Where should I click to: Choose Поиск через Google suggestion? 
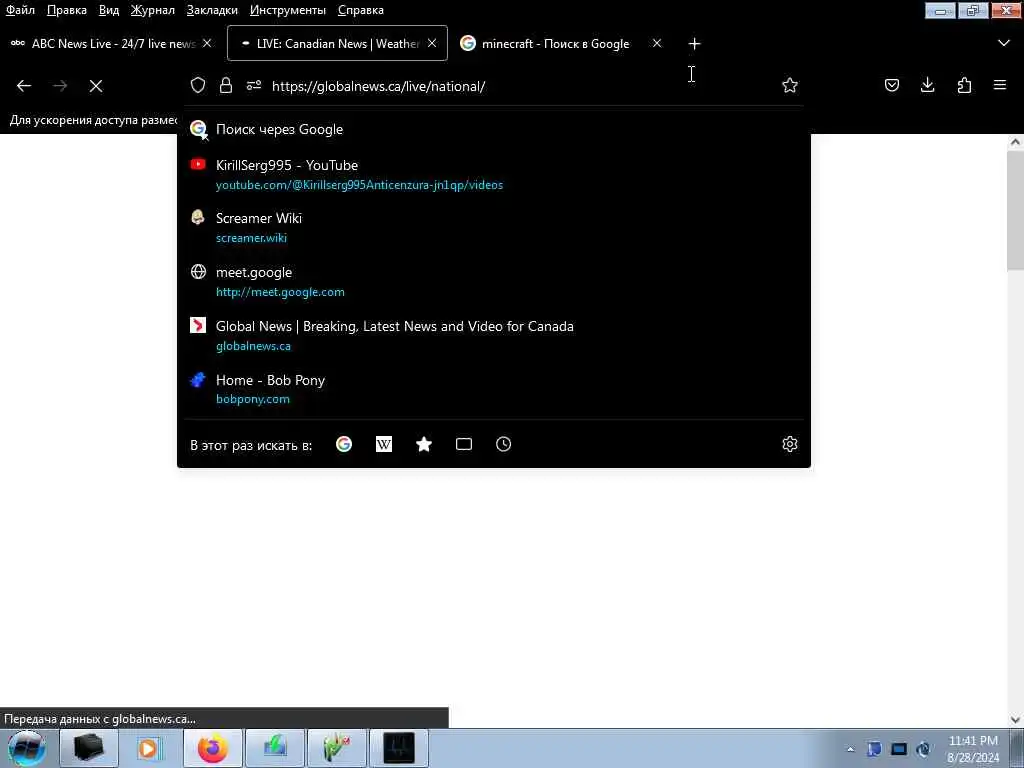pos(494,129)
